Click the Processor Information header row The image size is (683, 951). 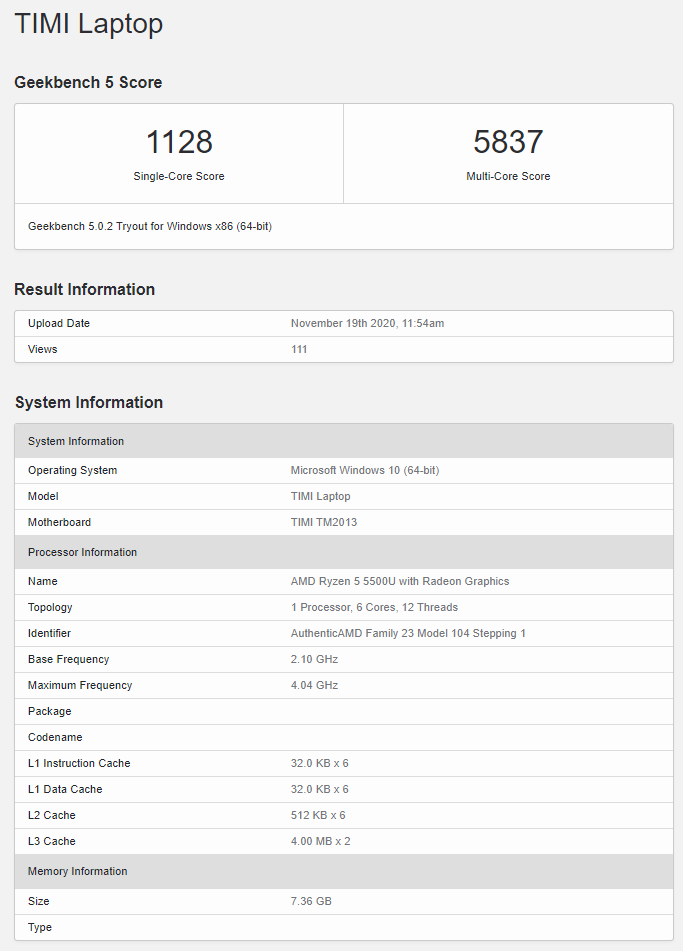[344, 552]
